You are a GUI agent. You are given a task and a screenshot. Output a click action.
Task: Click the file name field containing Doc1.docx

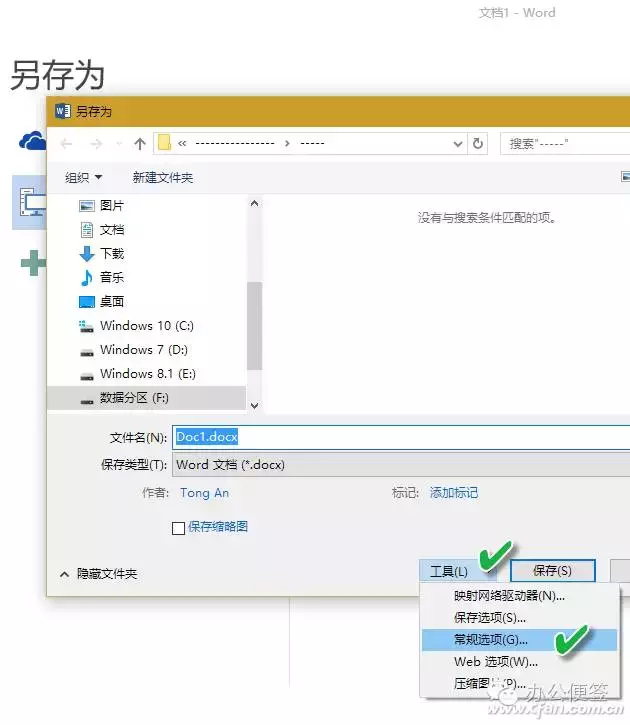(x=401, y=437)
